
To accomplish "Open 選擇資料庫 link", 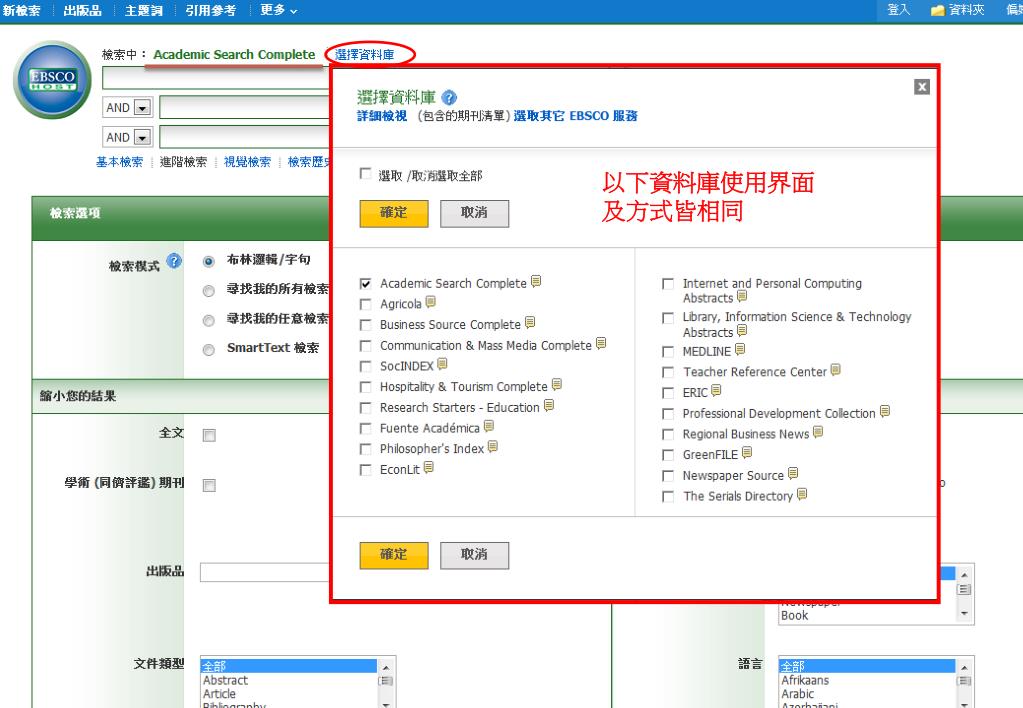I will pyautogui.click(x=365, y=55).
